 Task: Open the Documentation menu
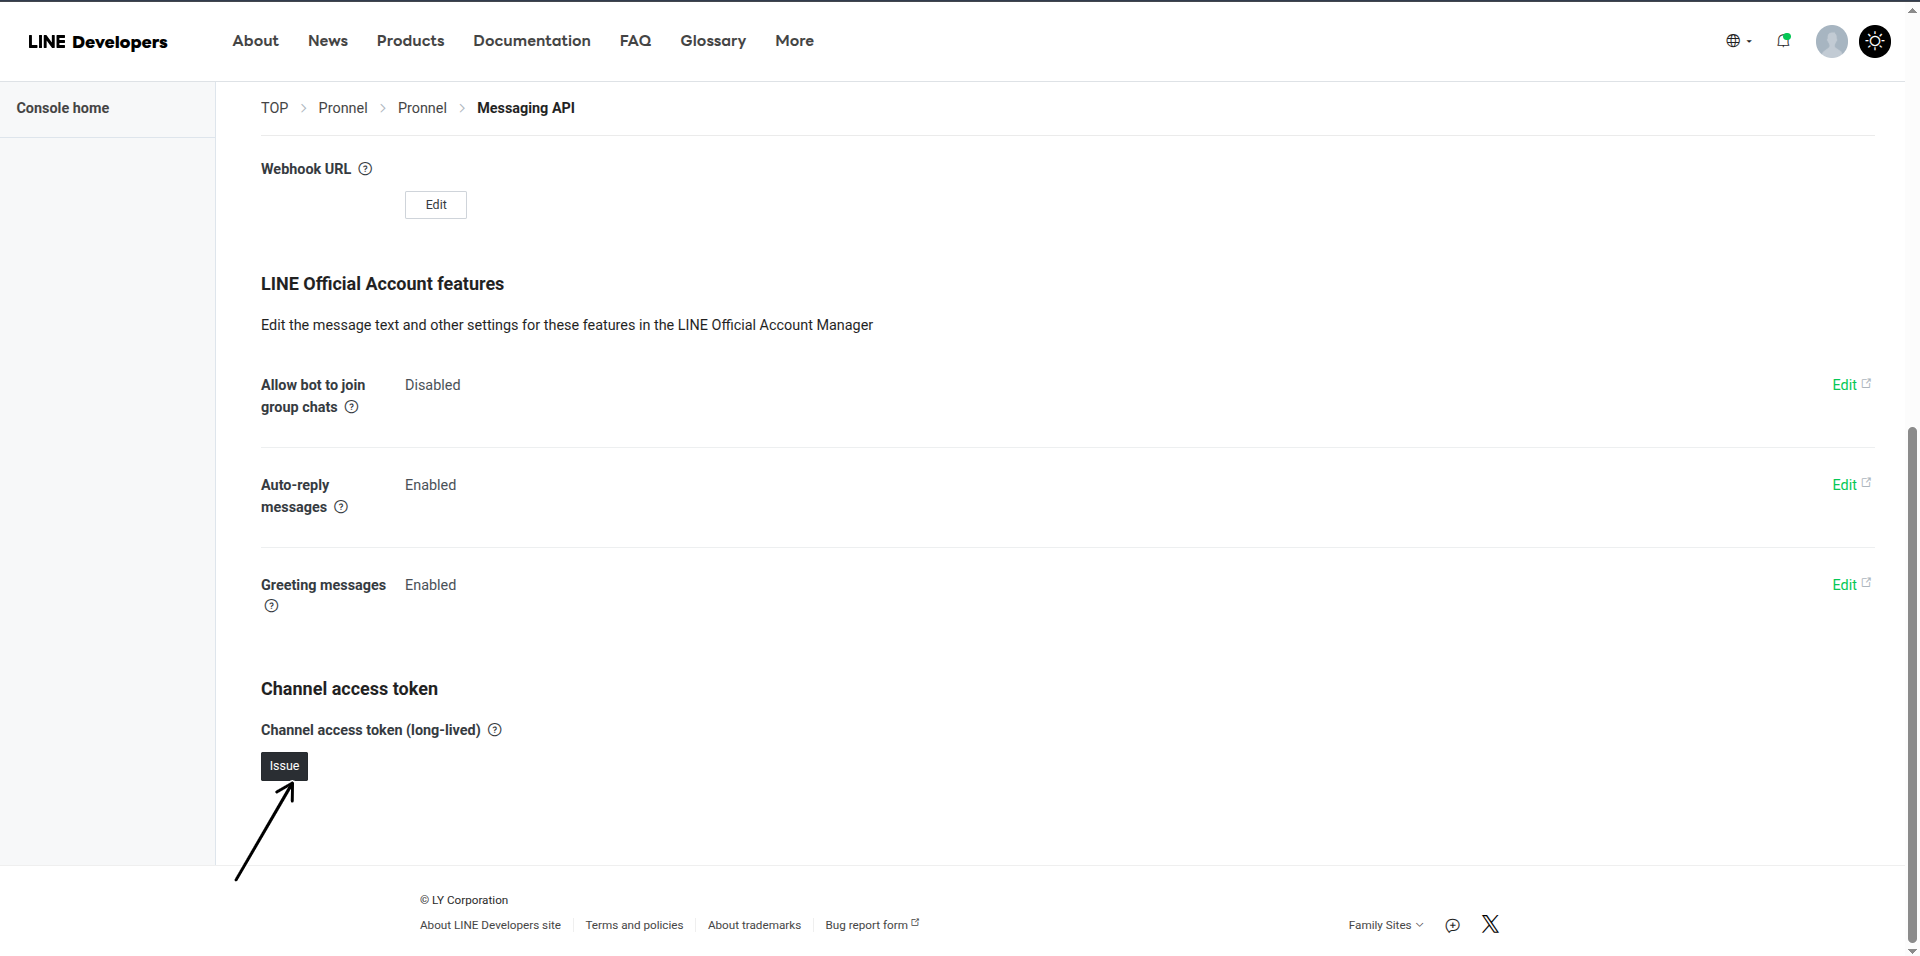pyautogui.click(x=532, y=41)
